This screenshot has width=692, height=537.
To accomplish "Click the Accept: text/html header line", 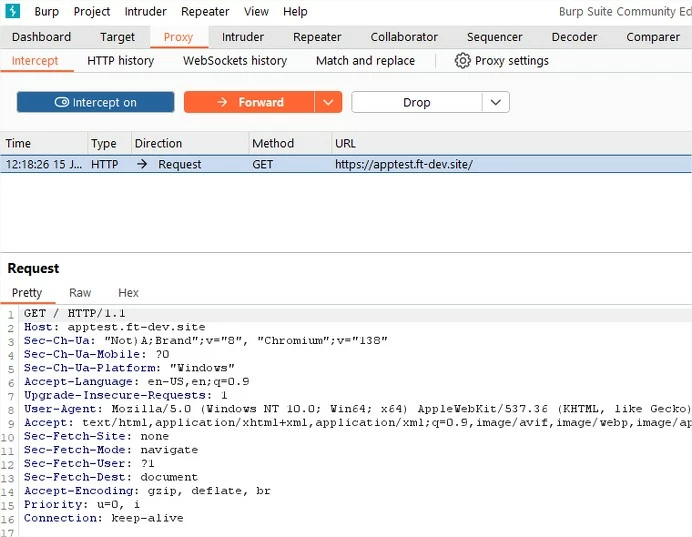I will tap(357, 423).
